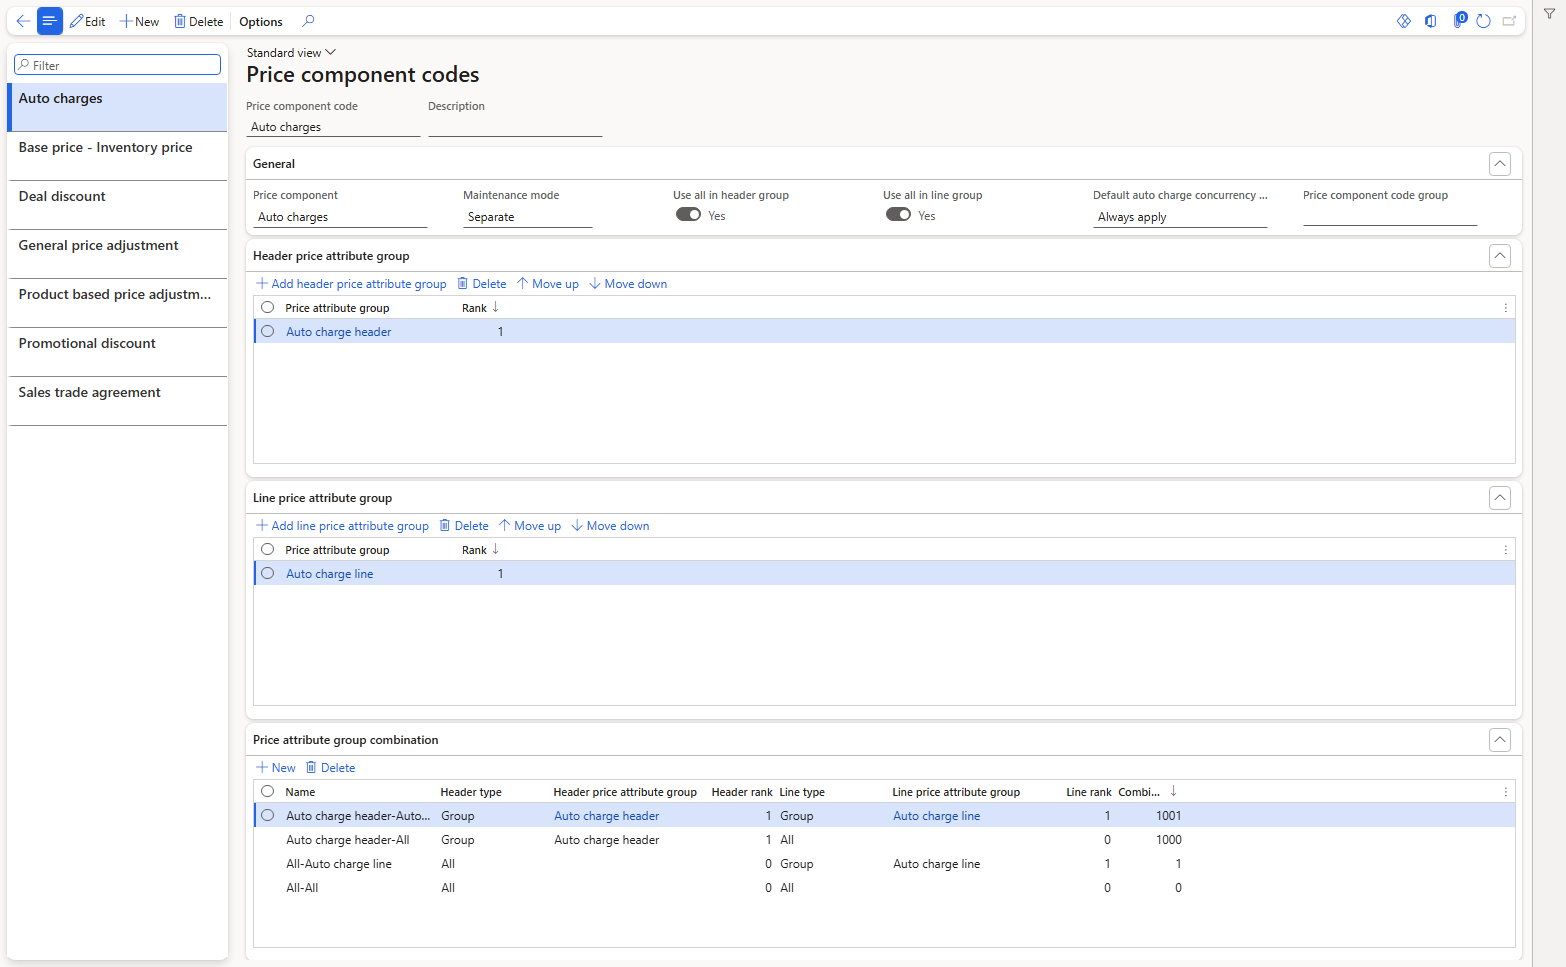Select the Auto charge header row radio
This screenshot has height=967, width=1566.
(268, 331)
